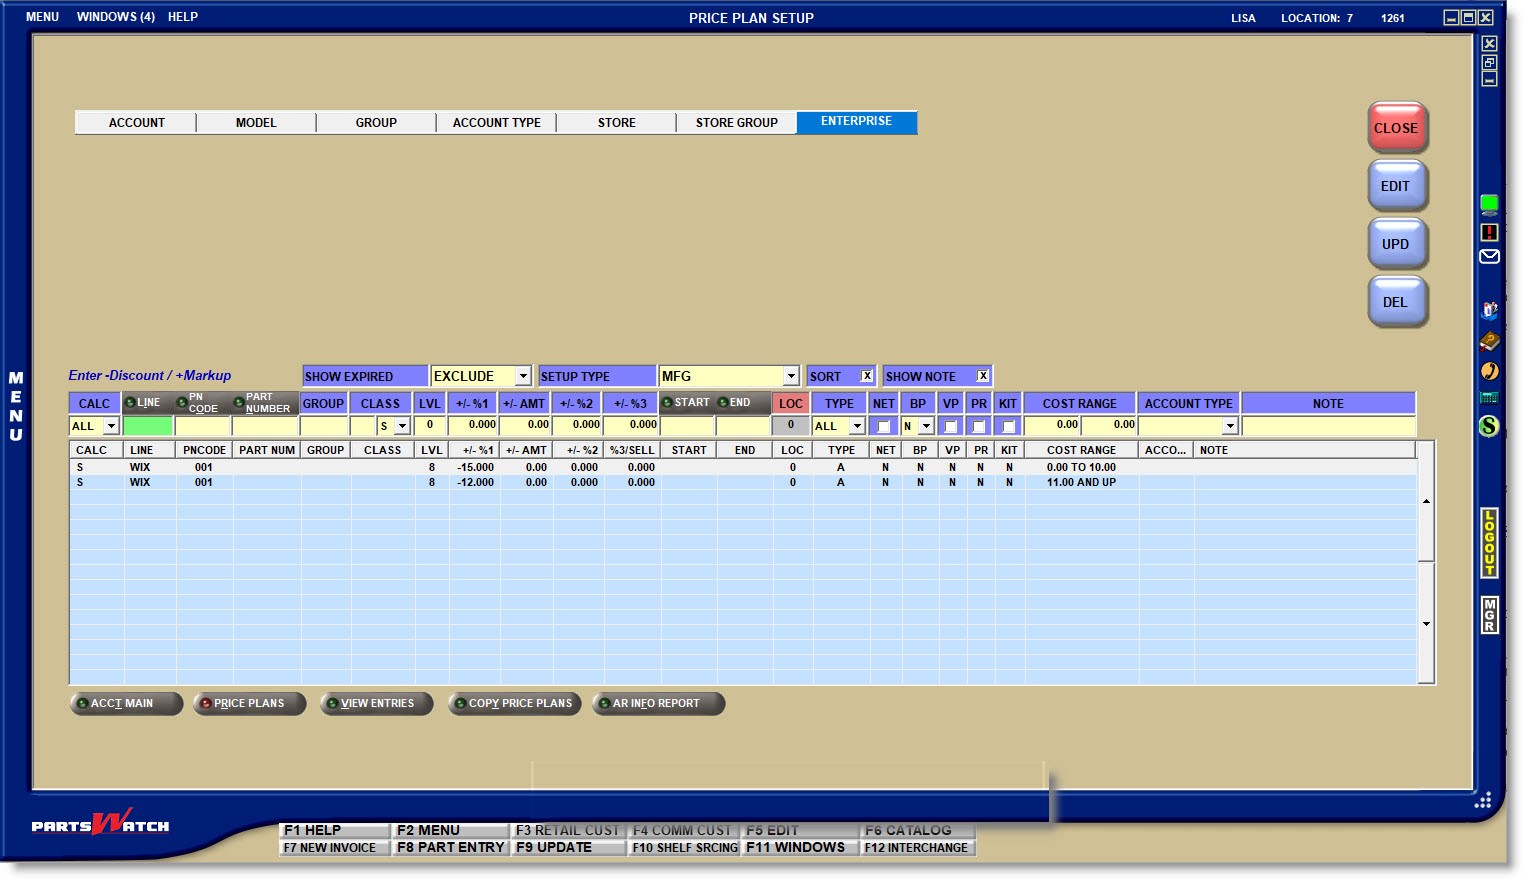Viewport: 1523px width, 879px height.
Task: Expand the SHOW EXPIRED dropdown showing EXCLUDE
Action: (x=522, y=376)
